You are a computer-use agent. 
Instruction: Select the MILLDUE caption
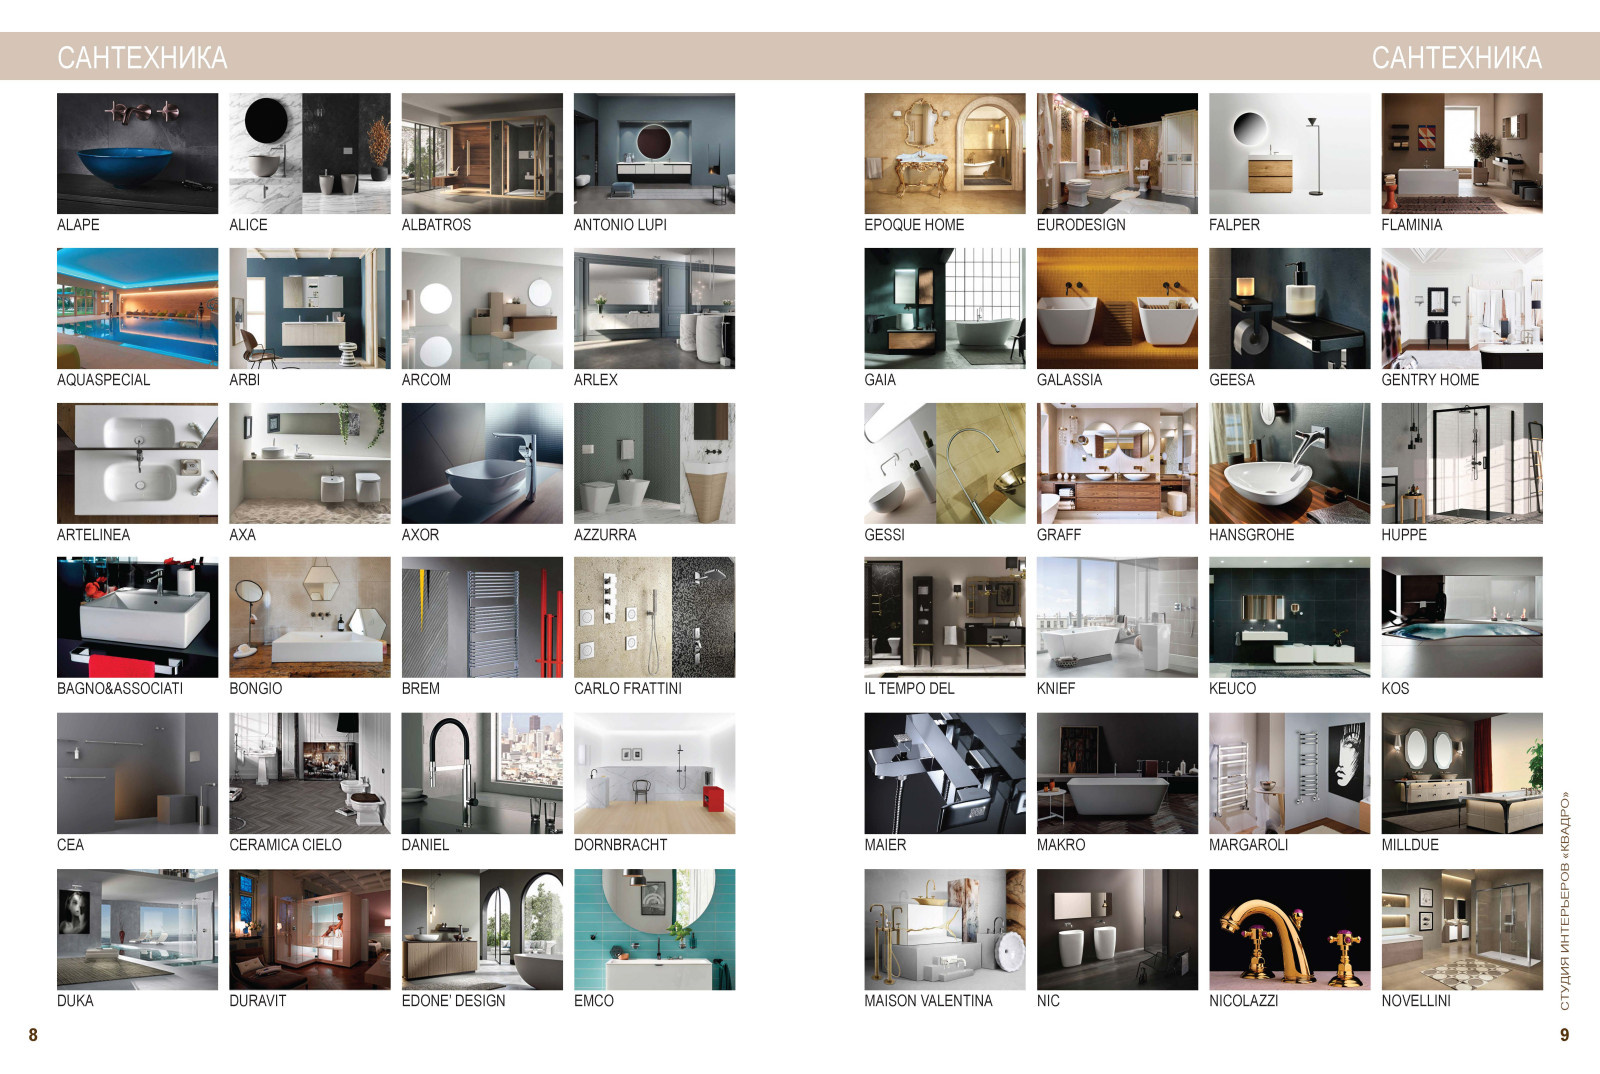point(1410,845)
